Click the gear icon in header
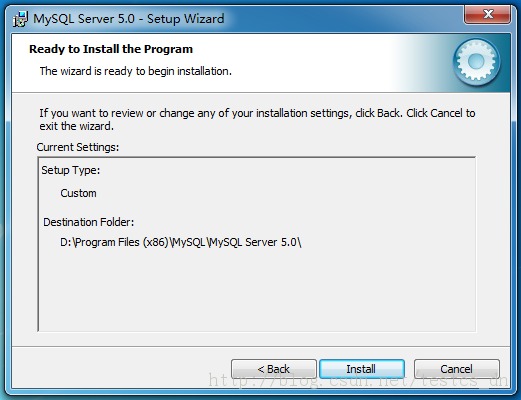Viewport: 521px width, 400px height. pyautogui.click(x=476, y=61)
